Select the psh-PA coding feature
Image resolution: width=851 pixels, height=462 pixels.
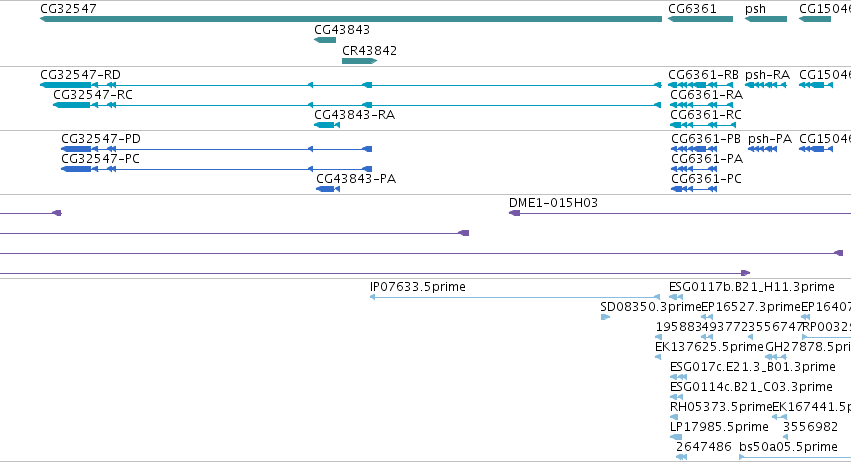(763, 149)
